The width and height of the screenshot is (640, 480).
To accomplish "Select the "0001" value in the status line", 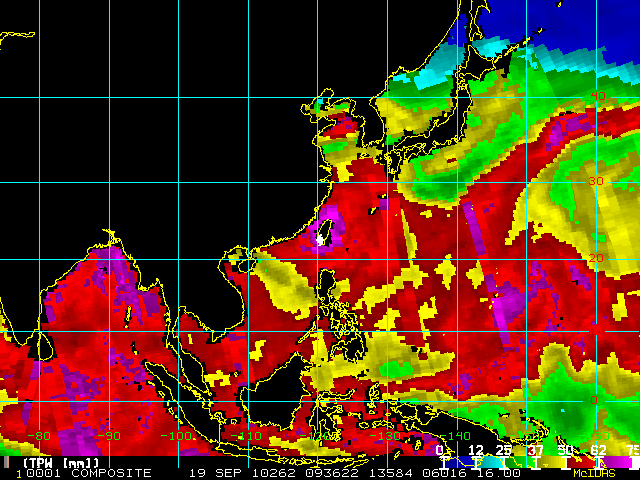I will pyautogui.click(x=44, y=473).
